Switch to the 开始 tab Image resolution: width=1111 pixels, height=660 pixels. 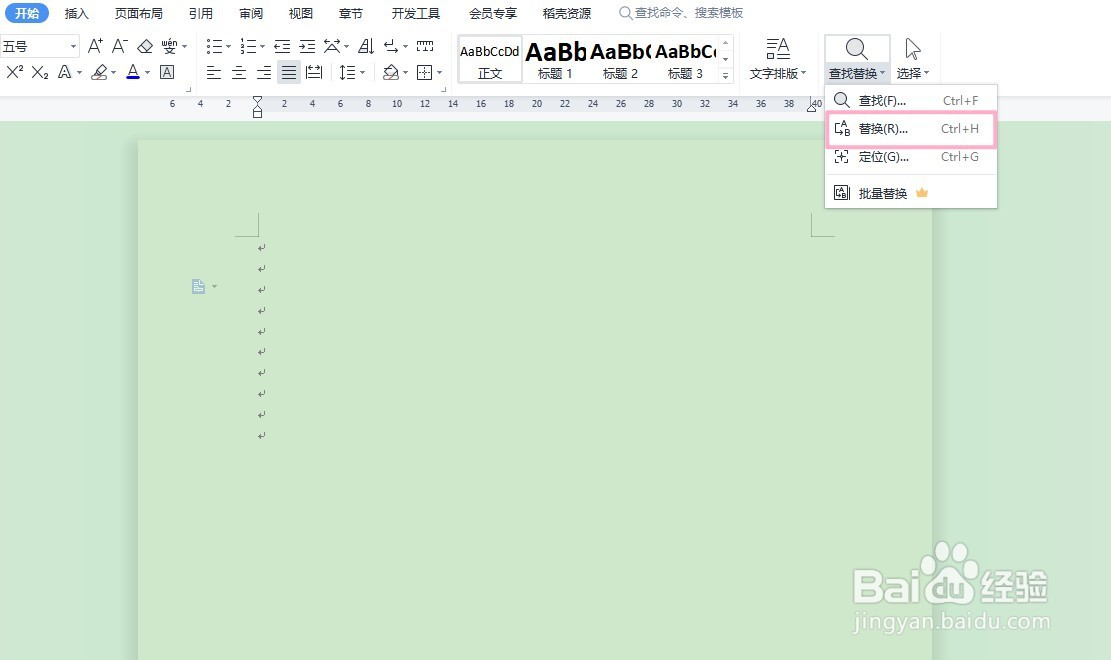[27, 13]
